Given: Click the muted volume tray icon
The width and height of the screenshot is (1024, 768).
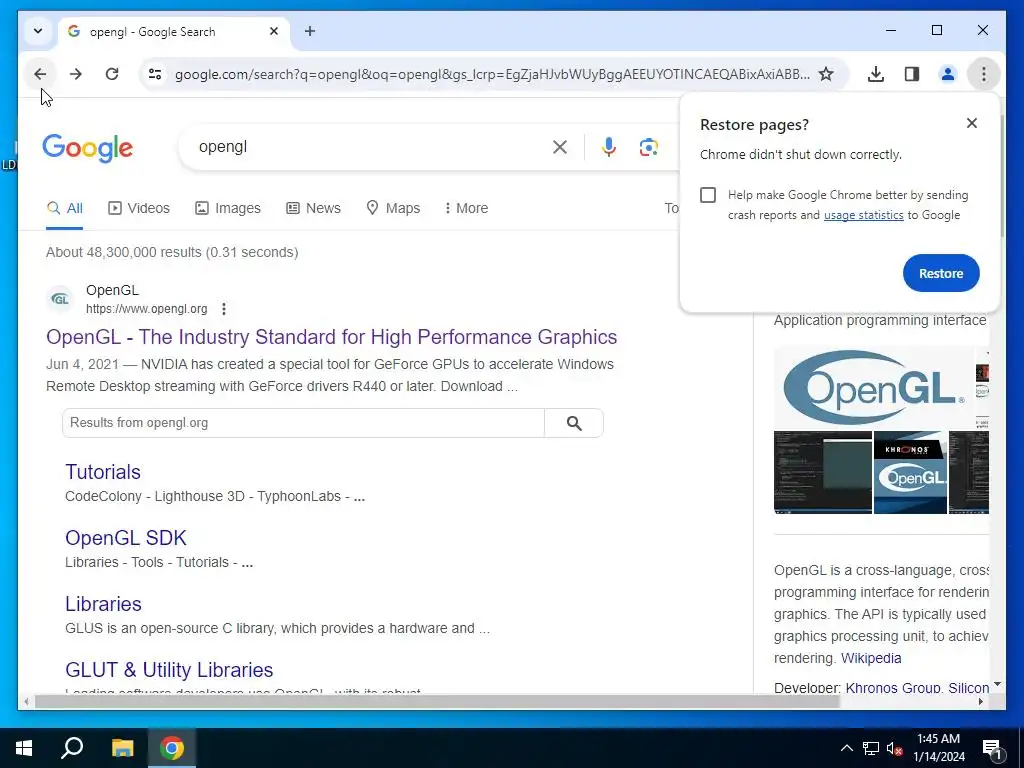Looking at the screenshot, I should [x=894, y=748].
